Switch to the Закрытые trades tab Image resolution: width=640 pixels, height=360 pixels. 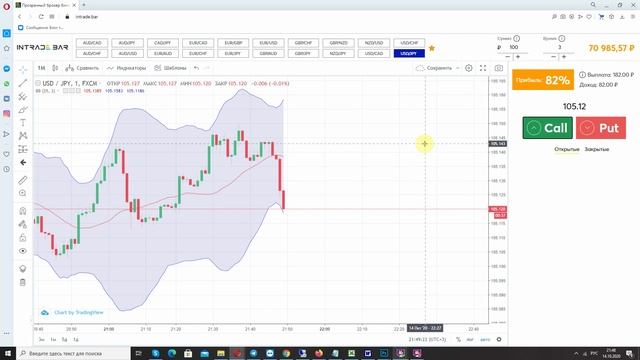pos(596,149)
